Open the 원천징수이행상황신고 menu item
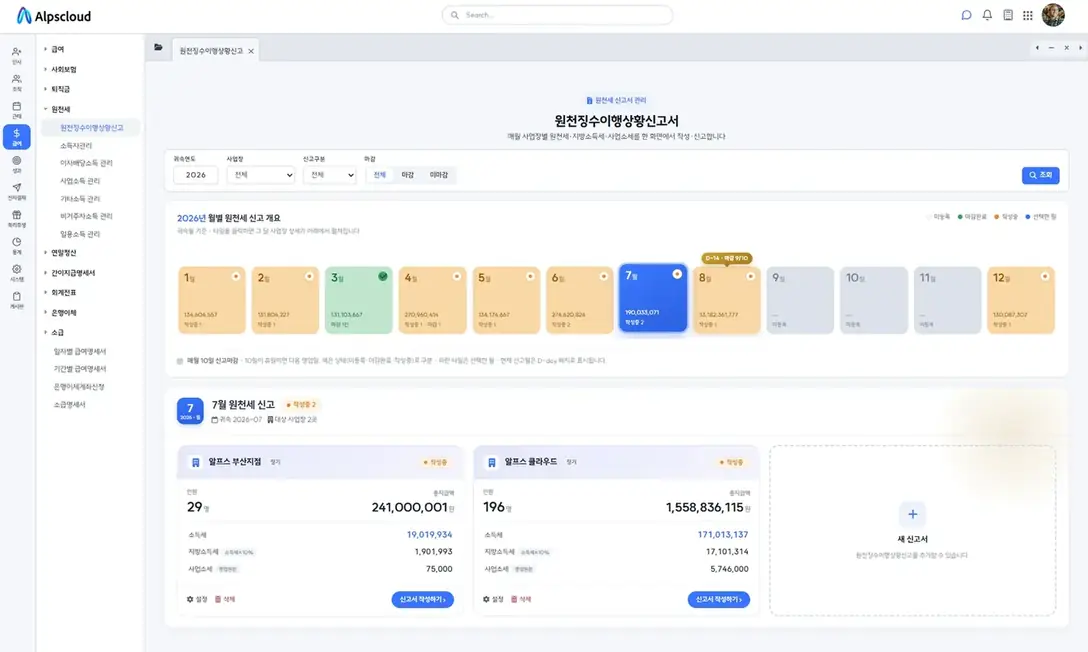Image resolution: width=1088 pixels, height=652 pixels. pos(91,128)
